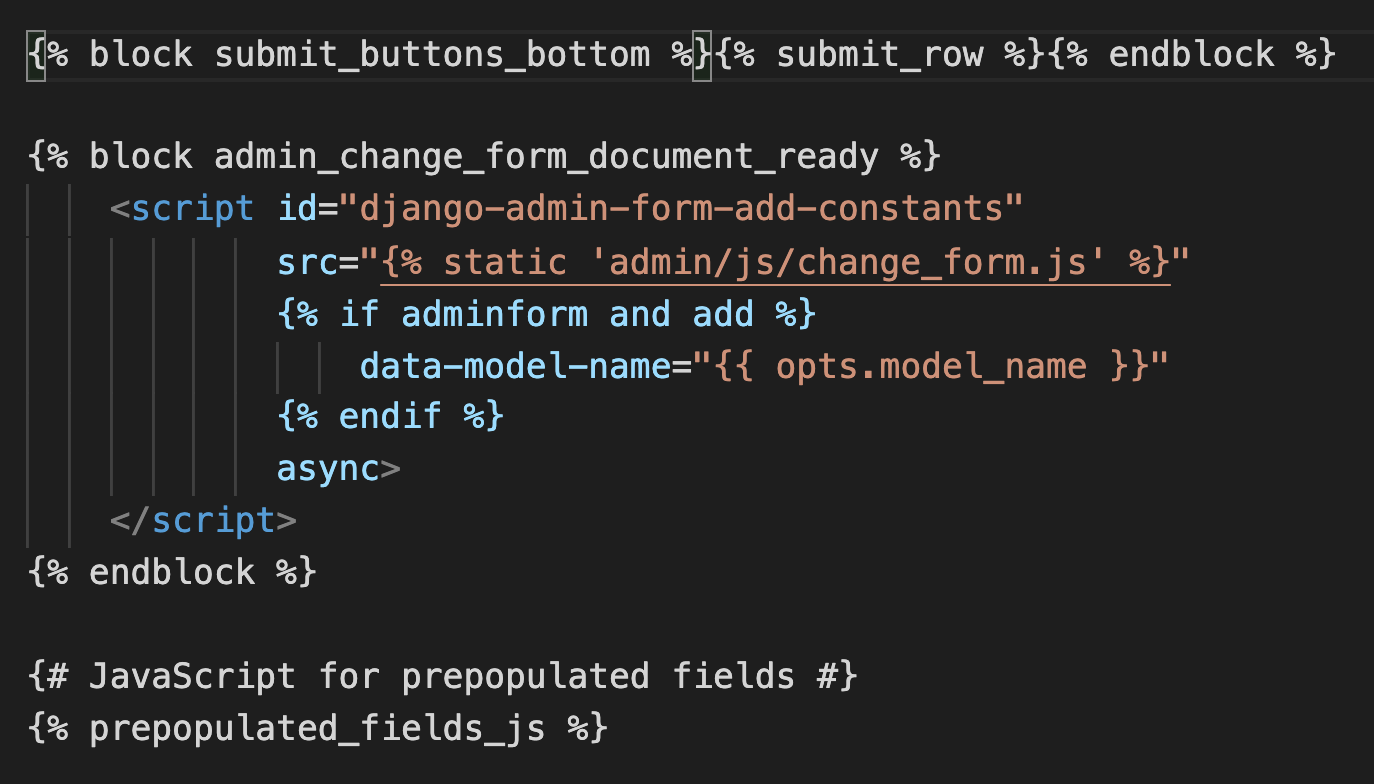The image size is (1374, 784).
Task: Click the django-admin-form-add-constants id value
Action: [681, 209]
